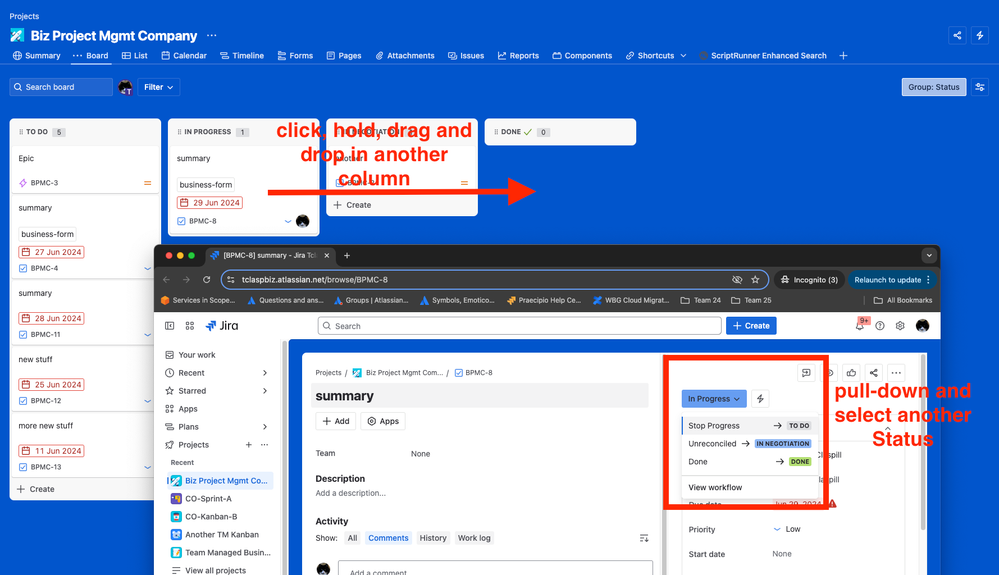Click the BPMC-13 task checkbox icon

23,467
